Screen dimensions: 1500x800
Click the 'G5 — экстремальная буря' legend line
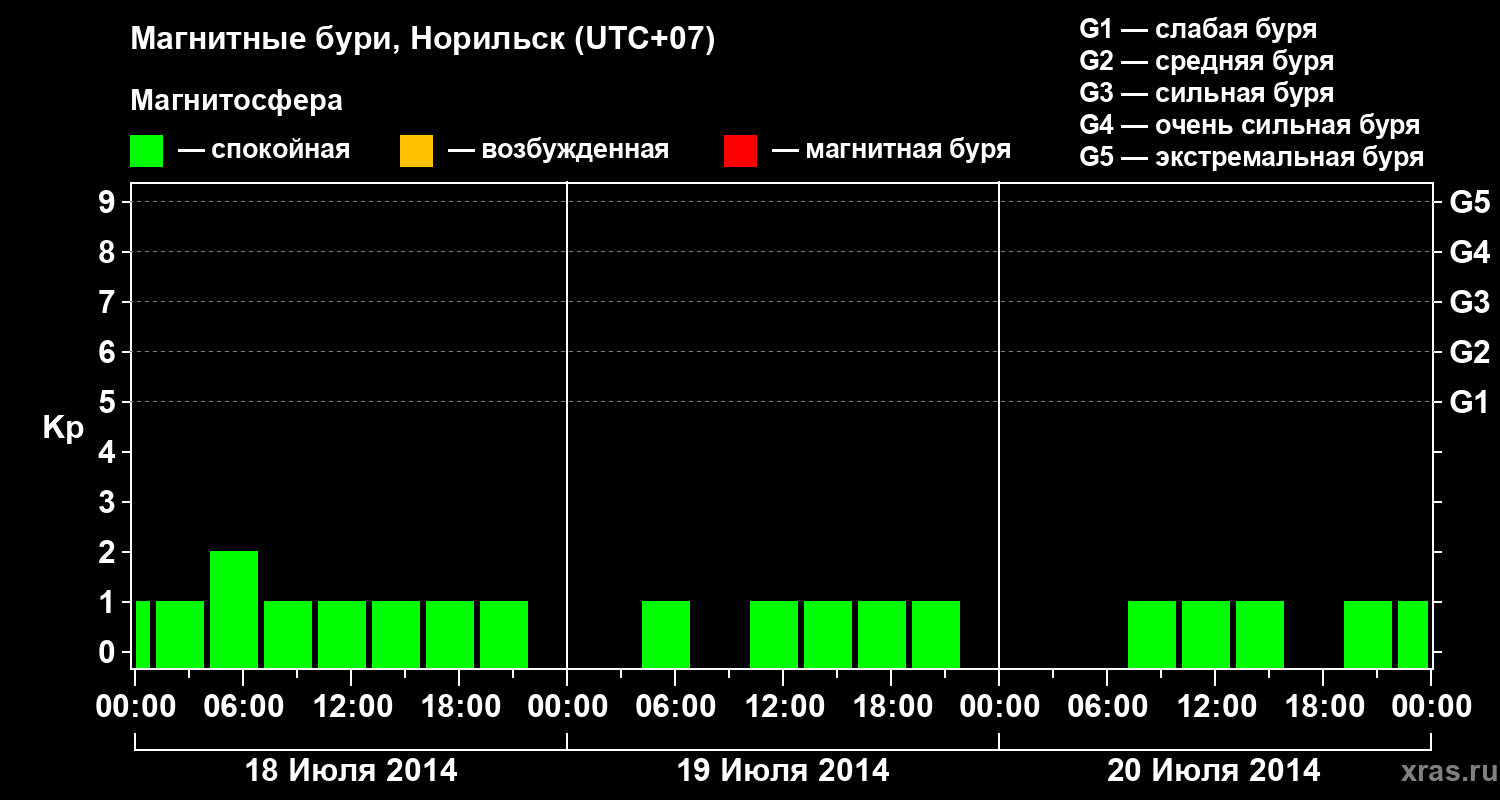pos(1252,158)
